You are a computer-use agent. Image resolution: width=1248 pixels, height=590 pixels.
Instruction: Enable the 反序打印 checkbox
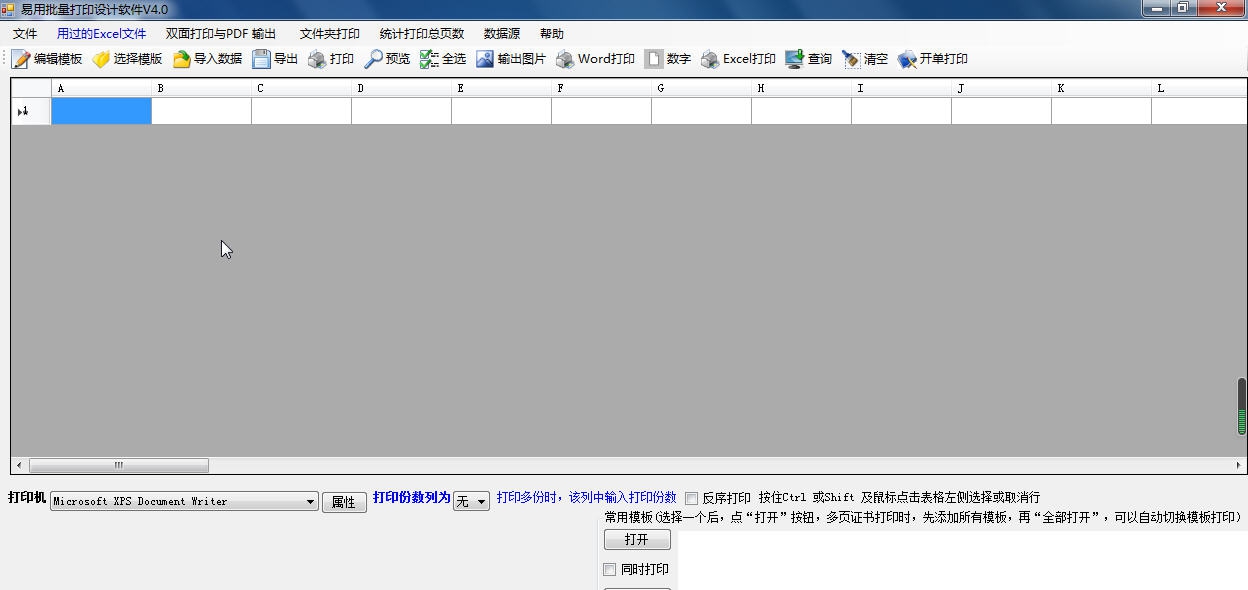(x=690, y=497)
